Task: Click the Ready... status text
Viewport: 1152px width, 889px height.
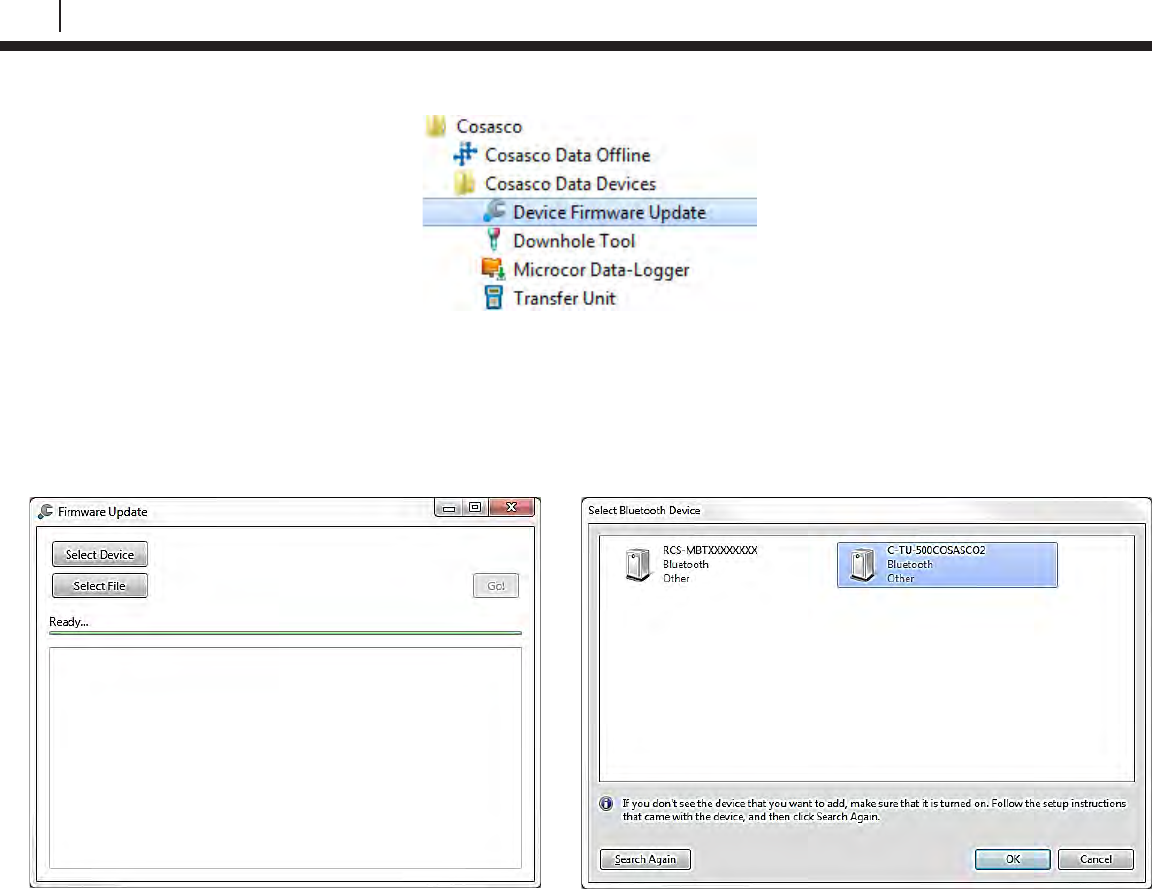Action: coord(68,622)
